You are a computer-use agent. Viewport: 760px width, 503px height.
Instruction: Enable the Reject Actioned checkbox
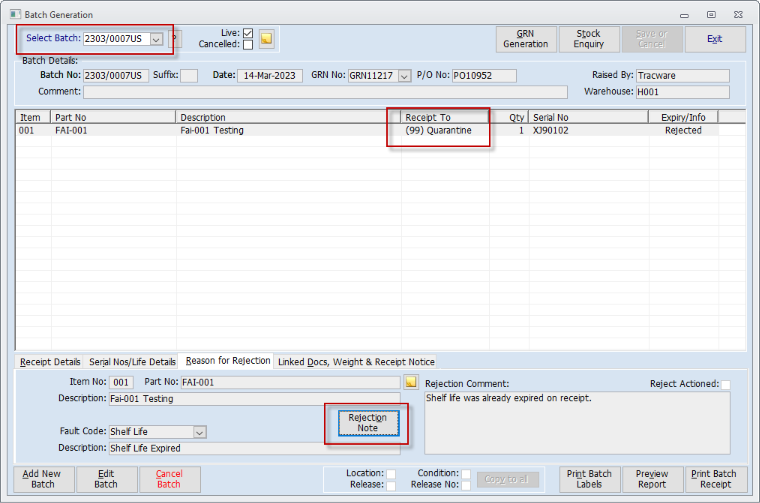pyautogui.click(x=726, y=384)
